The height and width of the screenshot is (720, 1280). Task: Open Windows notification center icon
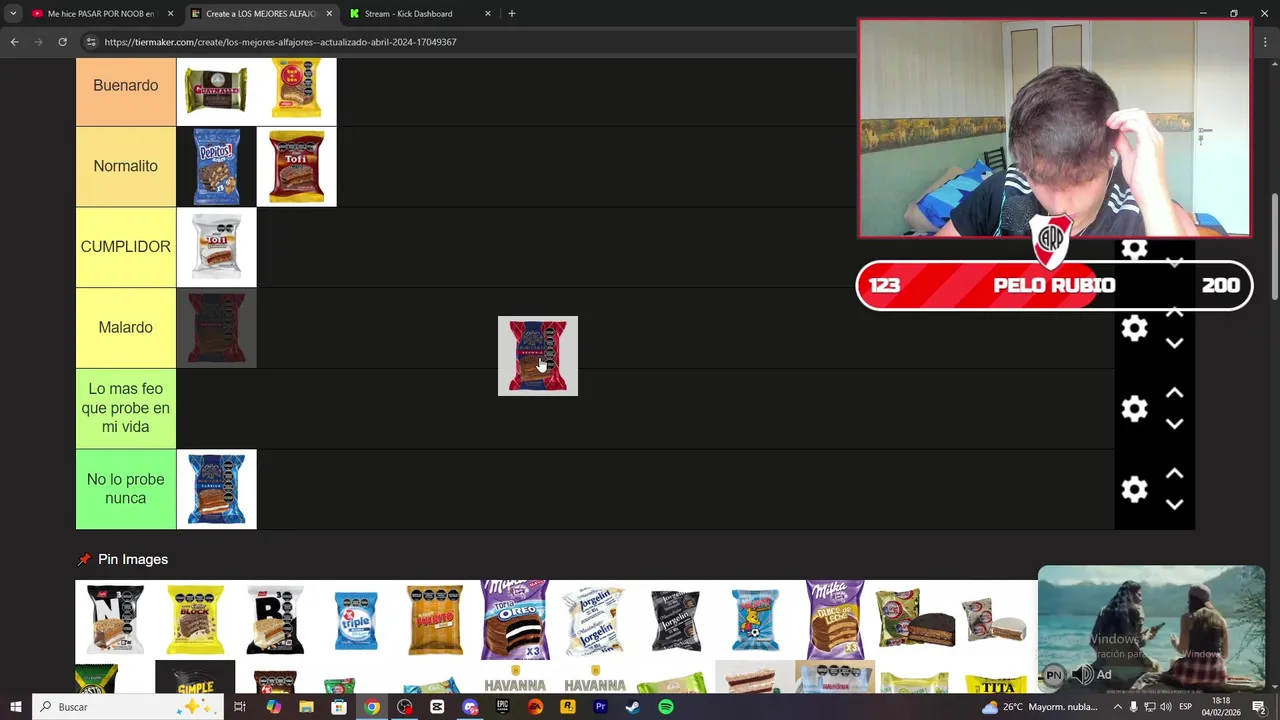(x=1259, y=707)
